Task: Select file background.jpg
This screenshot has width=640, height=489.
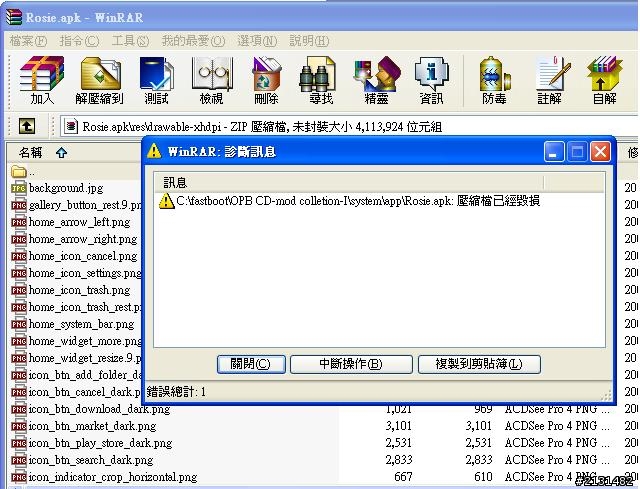Action: (66, 188)
